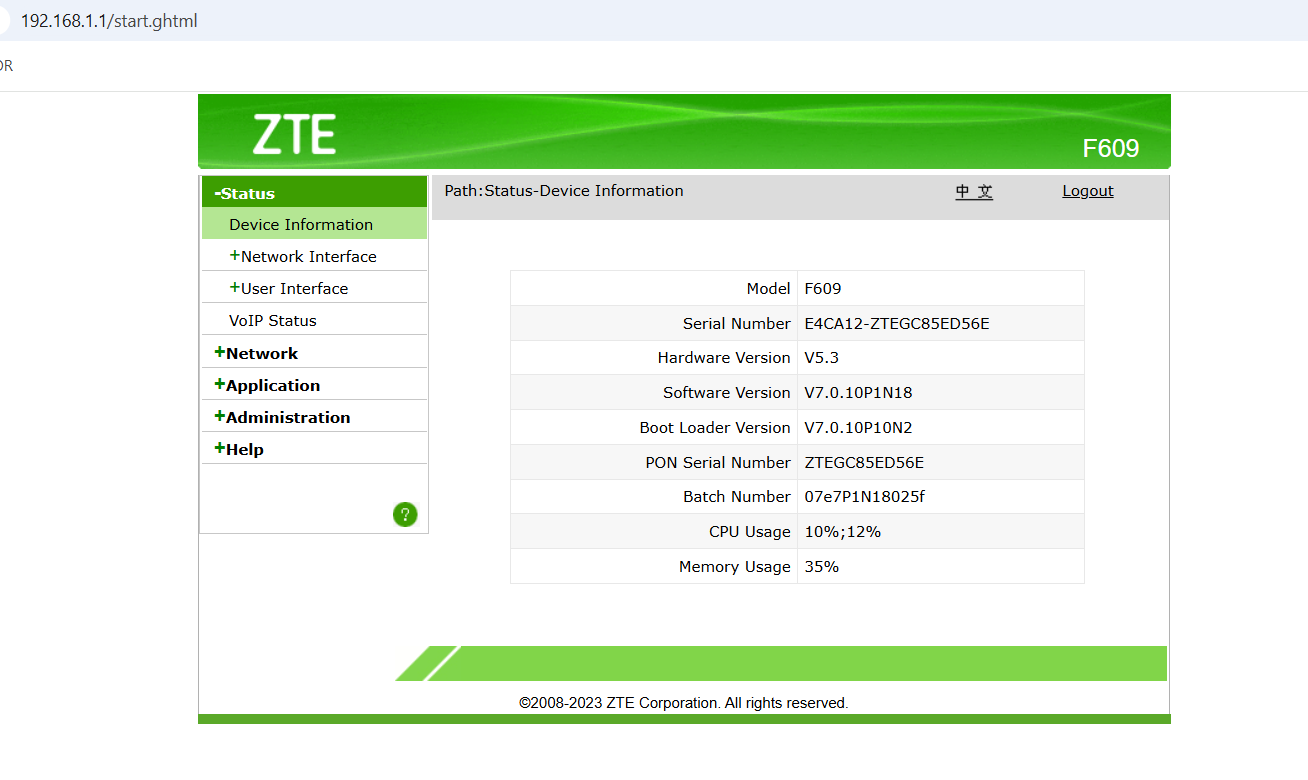The height and width of the screenshot is (780, 1308).
Task: Click the ZTE logo in the banner
Action: coord(294,135)
